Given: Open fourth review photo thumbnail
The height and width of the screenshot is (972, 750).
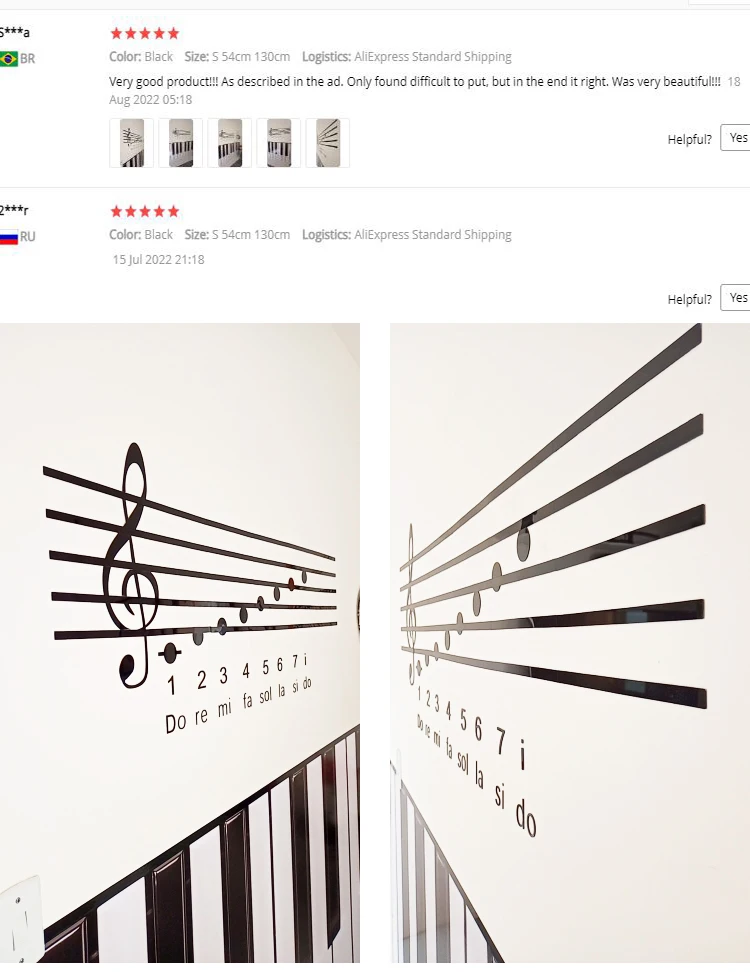Looking at the screenshot, I should (278, 143).
